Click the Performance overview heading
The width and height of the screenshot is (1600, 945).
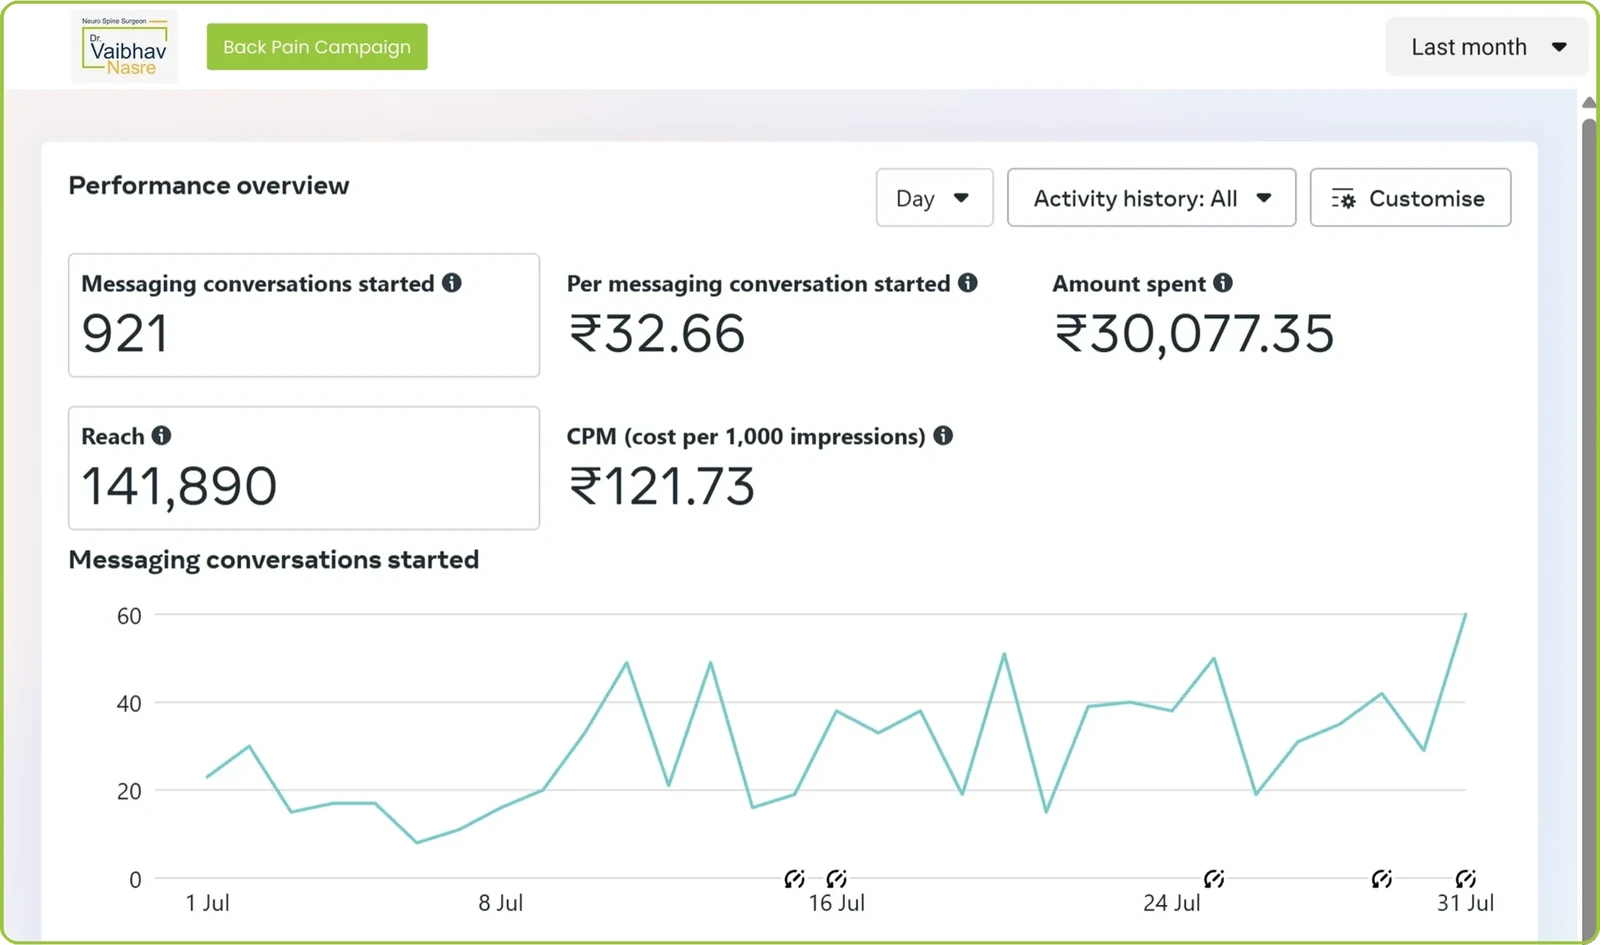[x=209, y=186]
